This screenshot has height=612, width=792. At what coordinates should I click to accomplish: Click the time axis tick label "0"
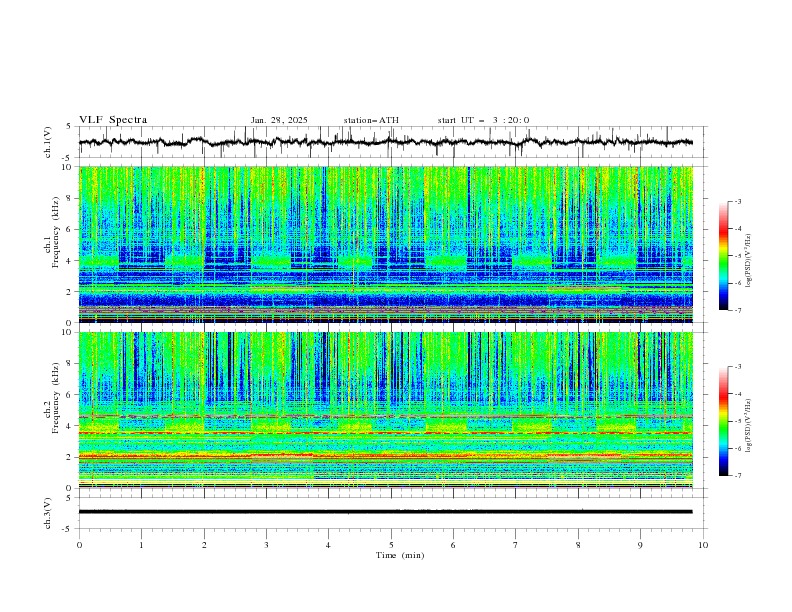79,545
